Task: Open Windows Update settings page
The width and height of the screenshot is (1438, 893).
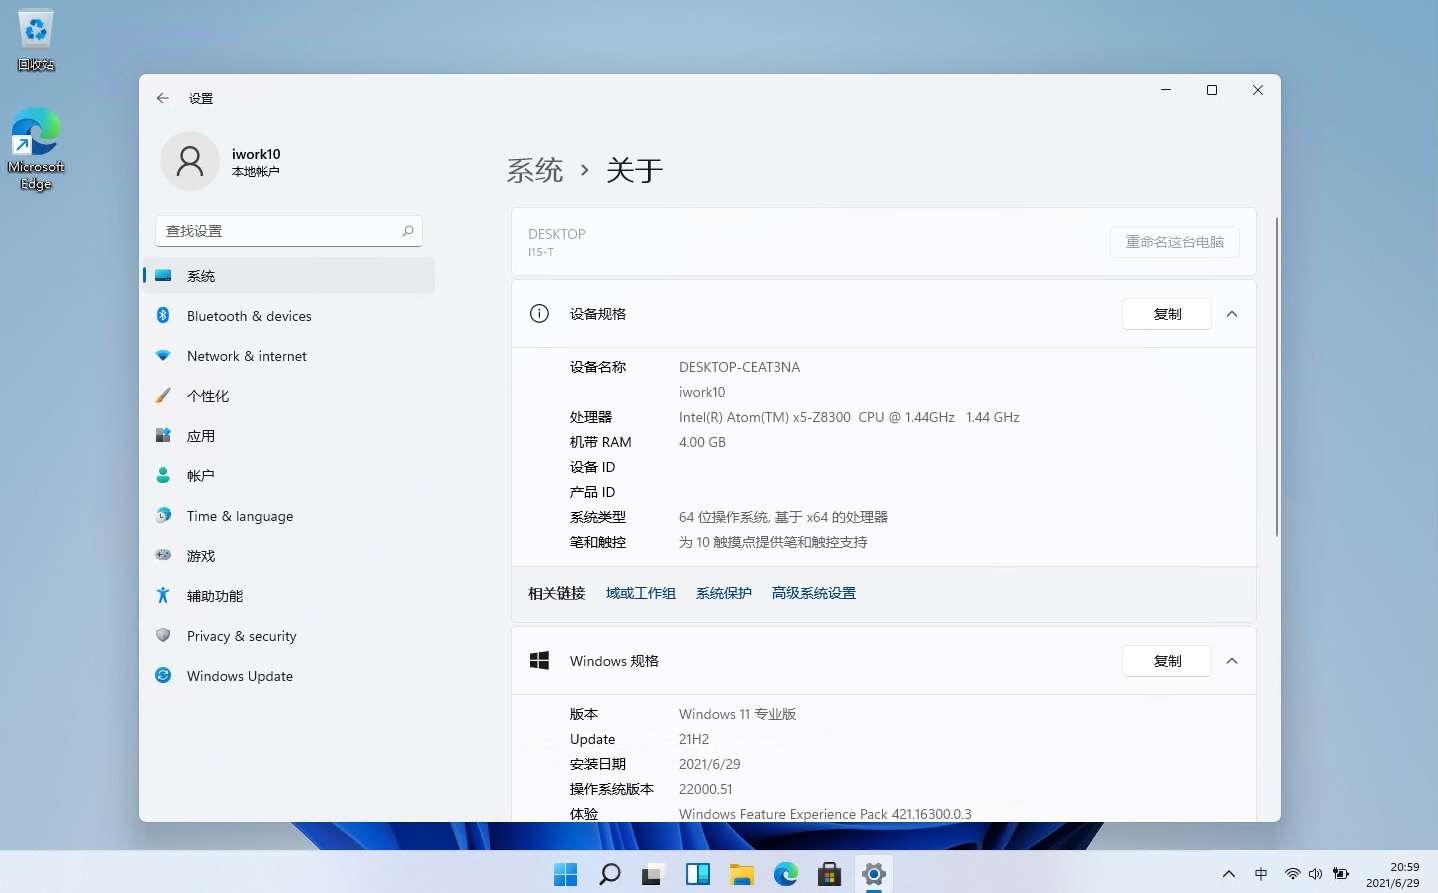Action: [x=240, y=676]
